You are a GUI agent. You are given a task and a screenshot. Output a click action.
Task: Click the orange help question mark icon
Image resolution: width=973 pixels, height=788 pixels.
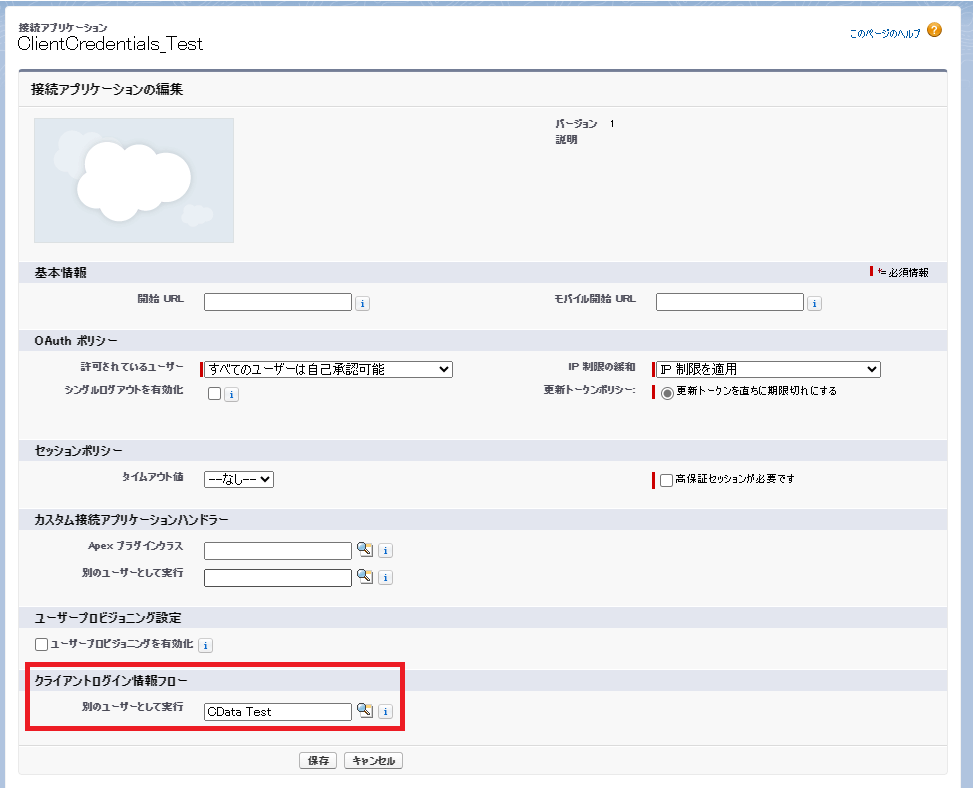[x=933, y=31]
